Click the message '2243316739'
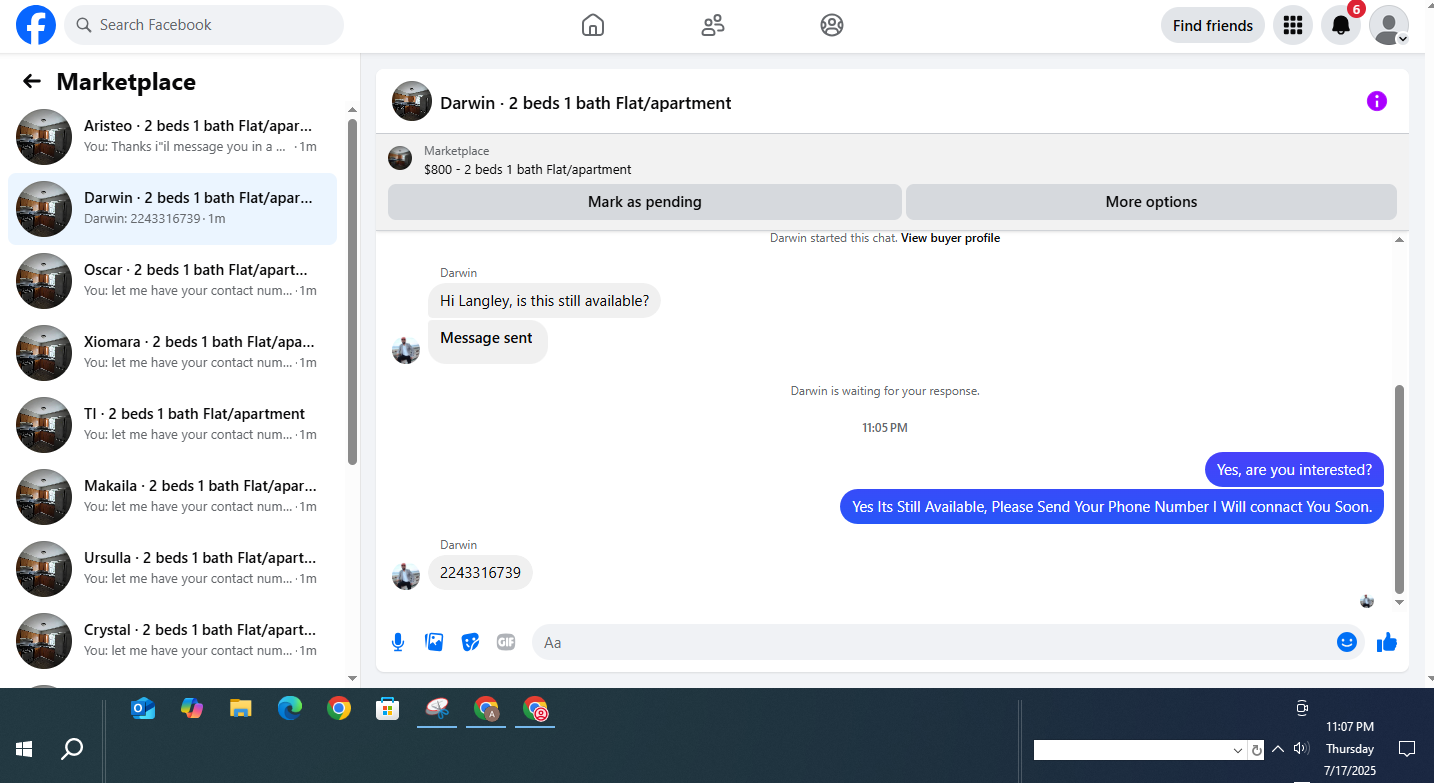Viewport: 1434px width, 783px height. click(x=481, y=573)
